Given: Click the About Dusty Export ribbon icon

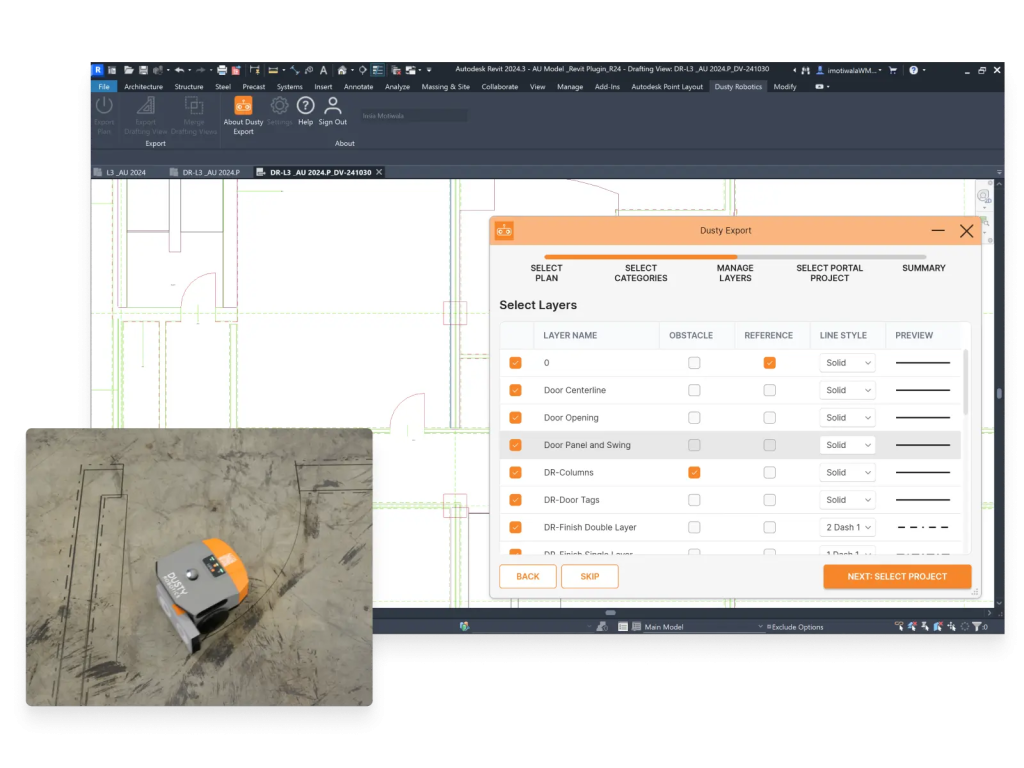Looking at the screenshot, I should tap(243, 106).
